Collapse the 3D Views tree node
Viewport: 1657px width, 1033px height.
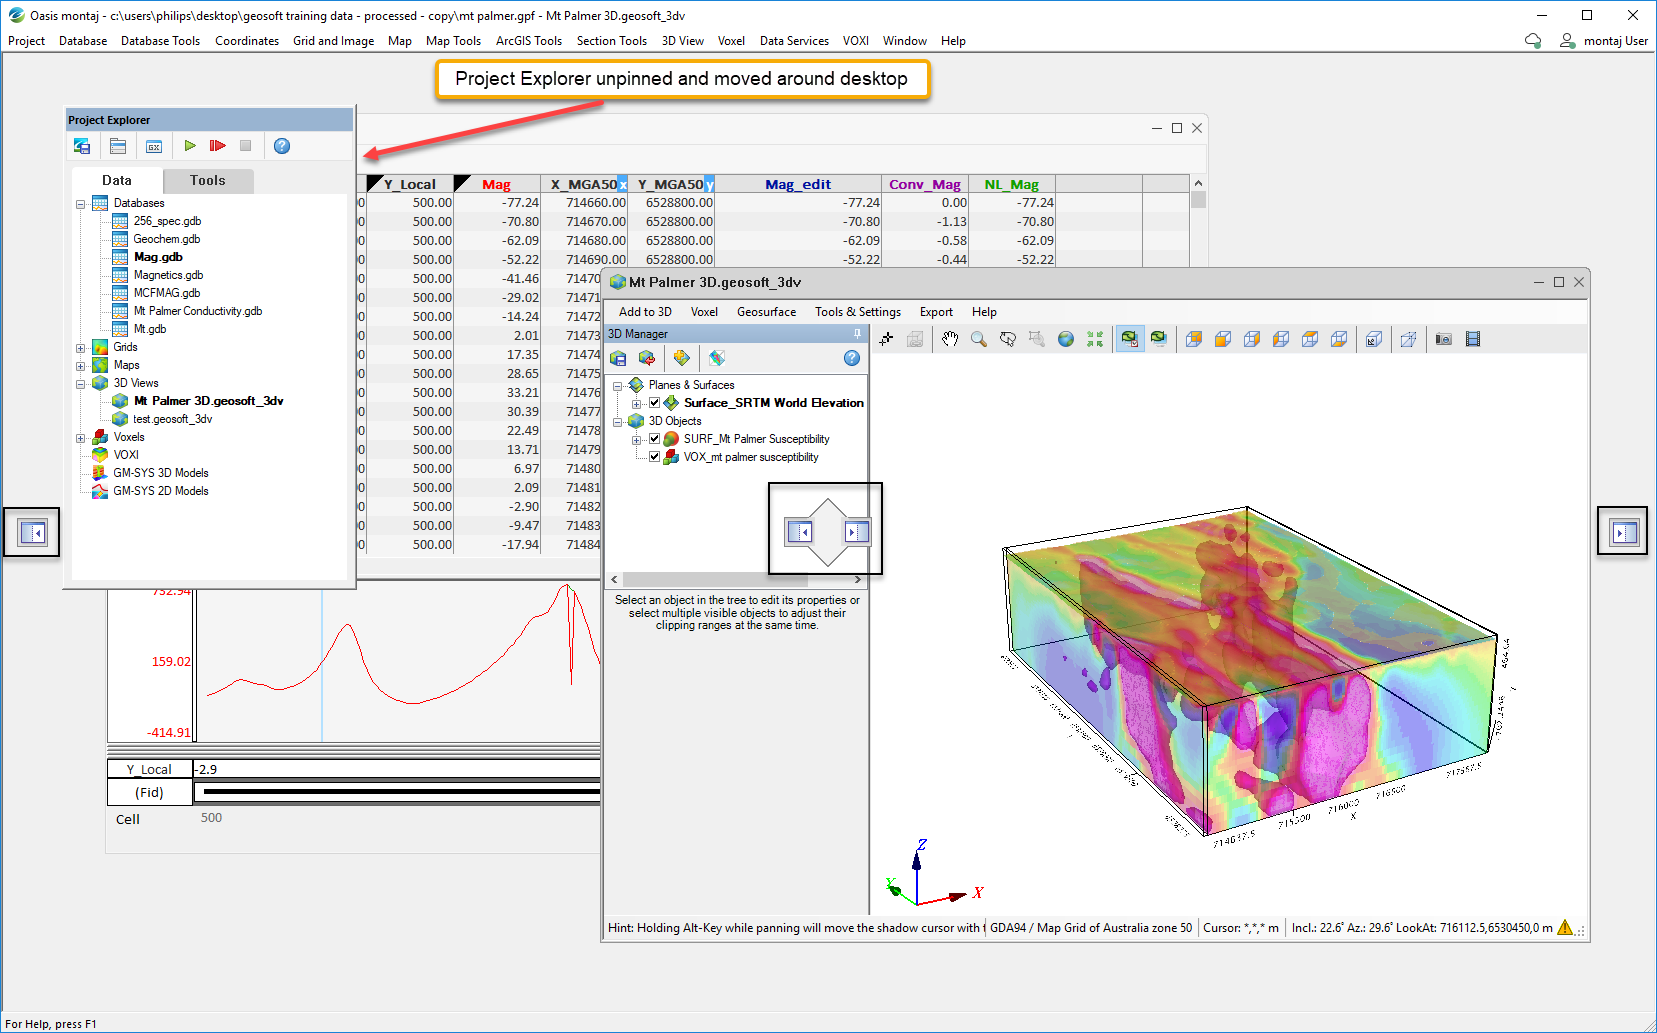(81, 384)
